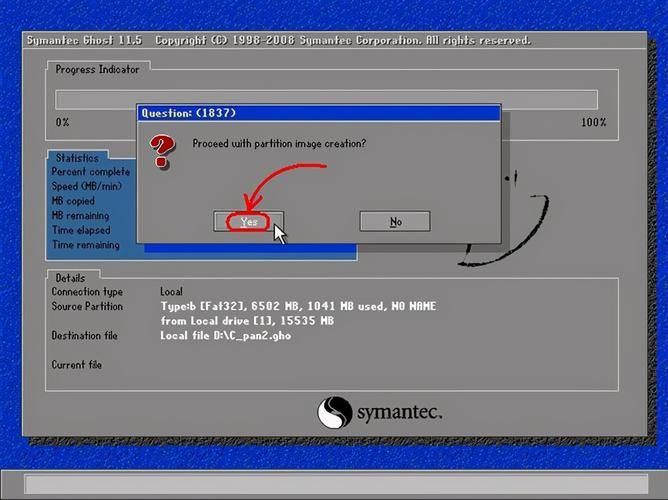The height and width of the screenshot is (500, 668).
Task: Click the Connection type Local value
Action: pos(171,292)
